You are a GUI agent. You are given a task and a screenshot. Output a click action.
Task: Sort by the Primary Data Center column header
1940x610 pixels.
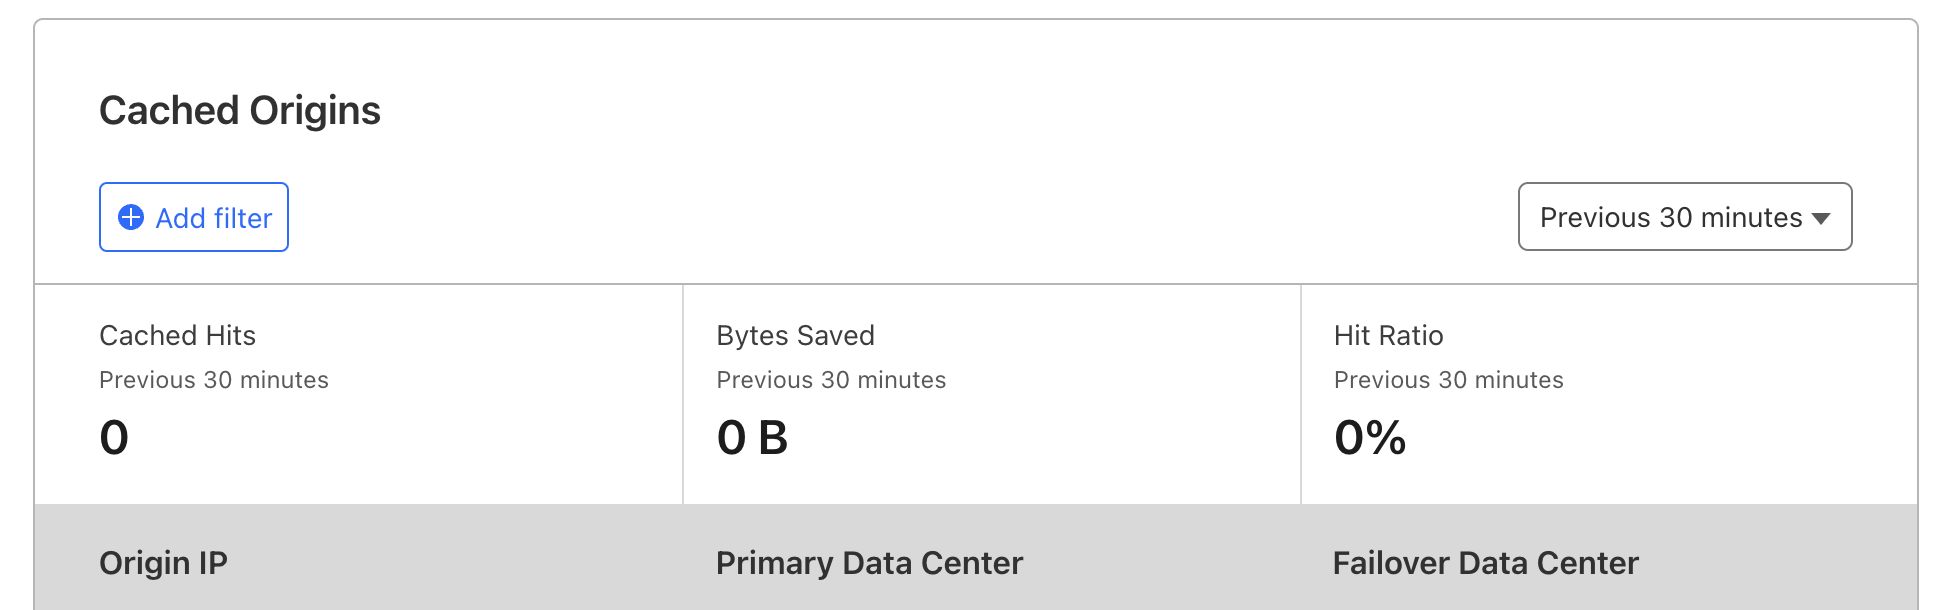tap(870, 563)
